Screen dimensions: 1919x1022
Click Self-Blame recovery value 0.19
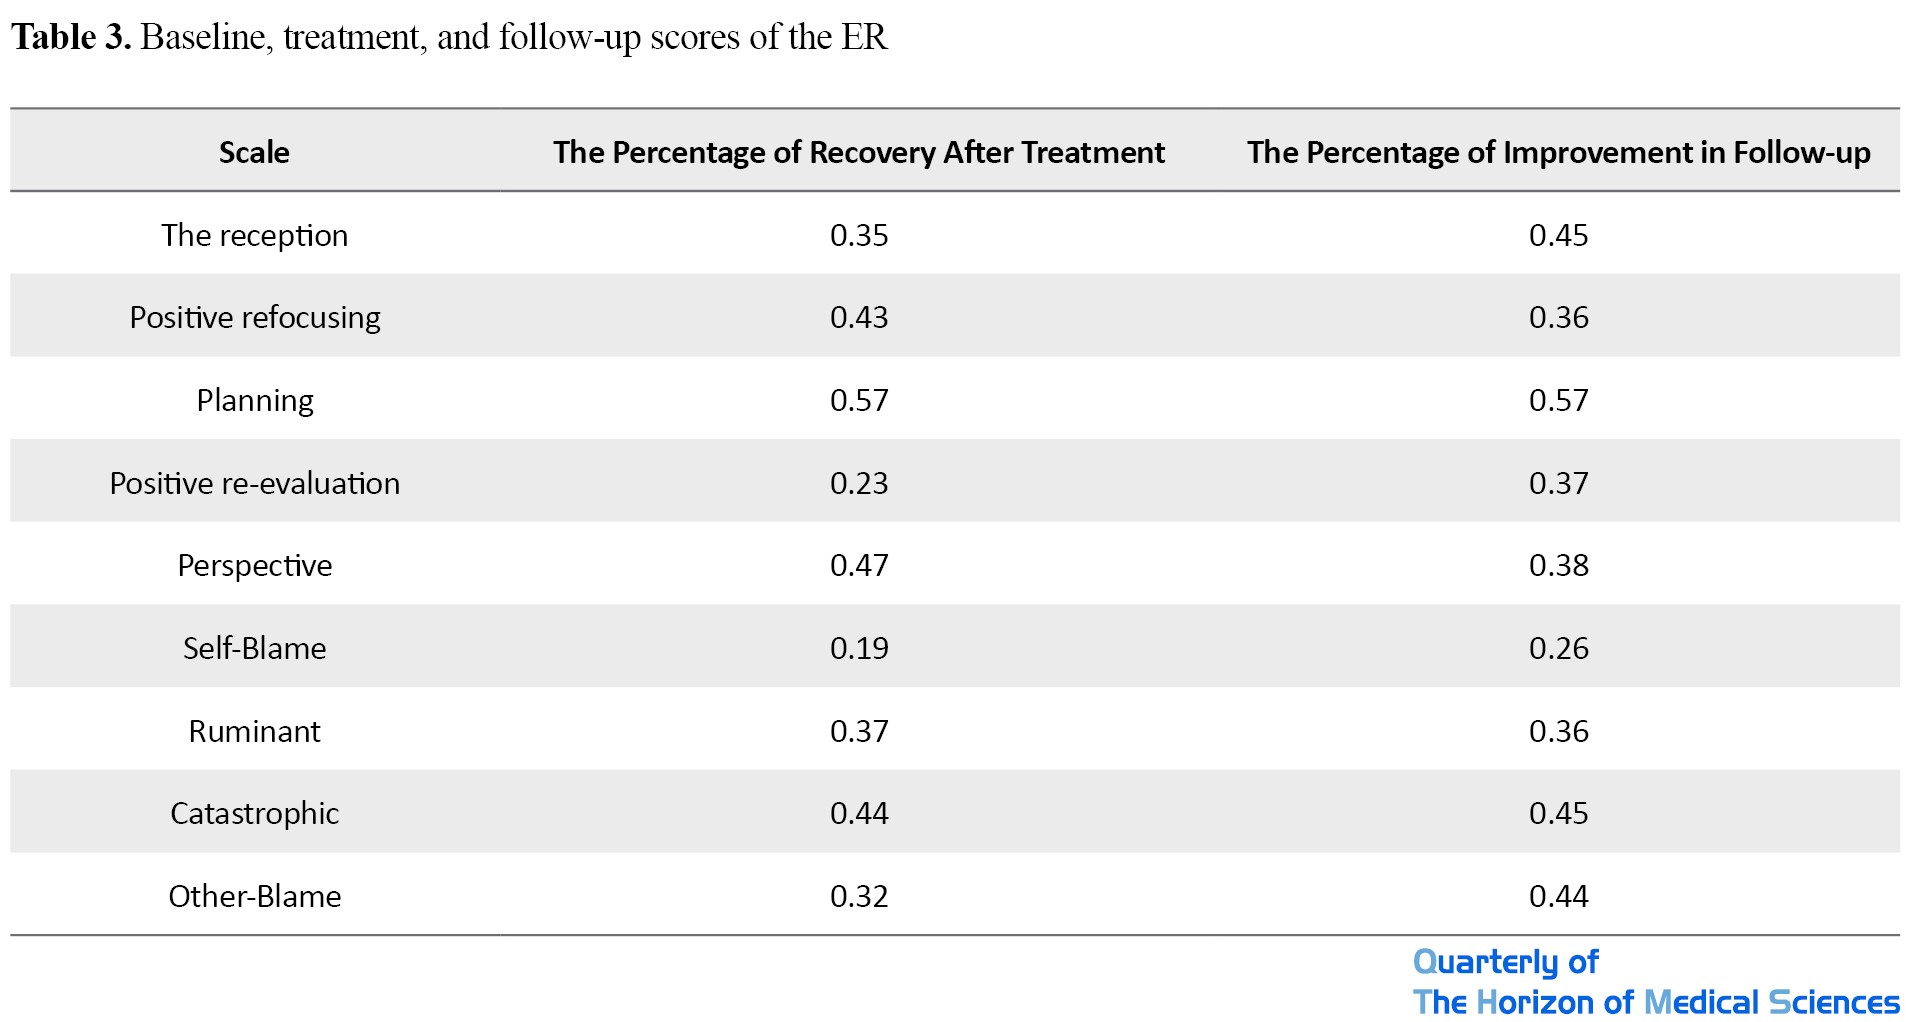858,648
